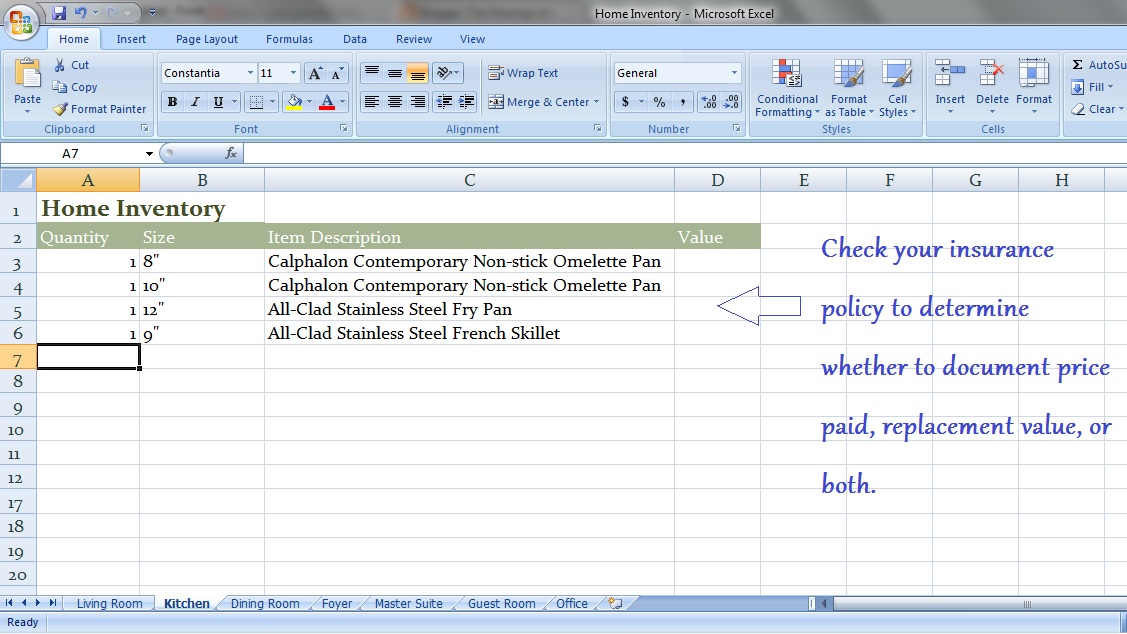The width and height of the screenshot is (1127, 634).
Task: Click the Clear button
Action: coord(1097,109)
